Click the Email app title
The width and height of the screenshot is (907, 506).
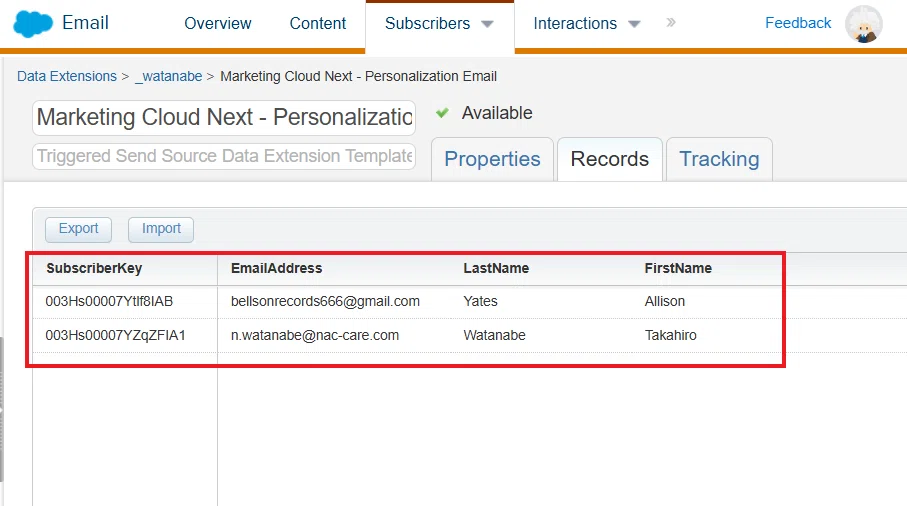pyautogui.click(x=85, y=23)
